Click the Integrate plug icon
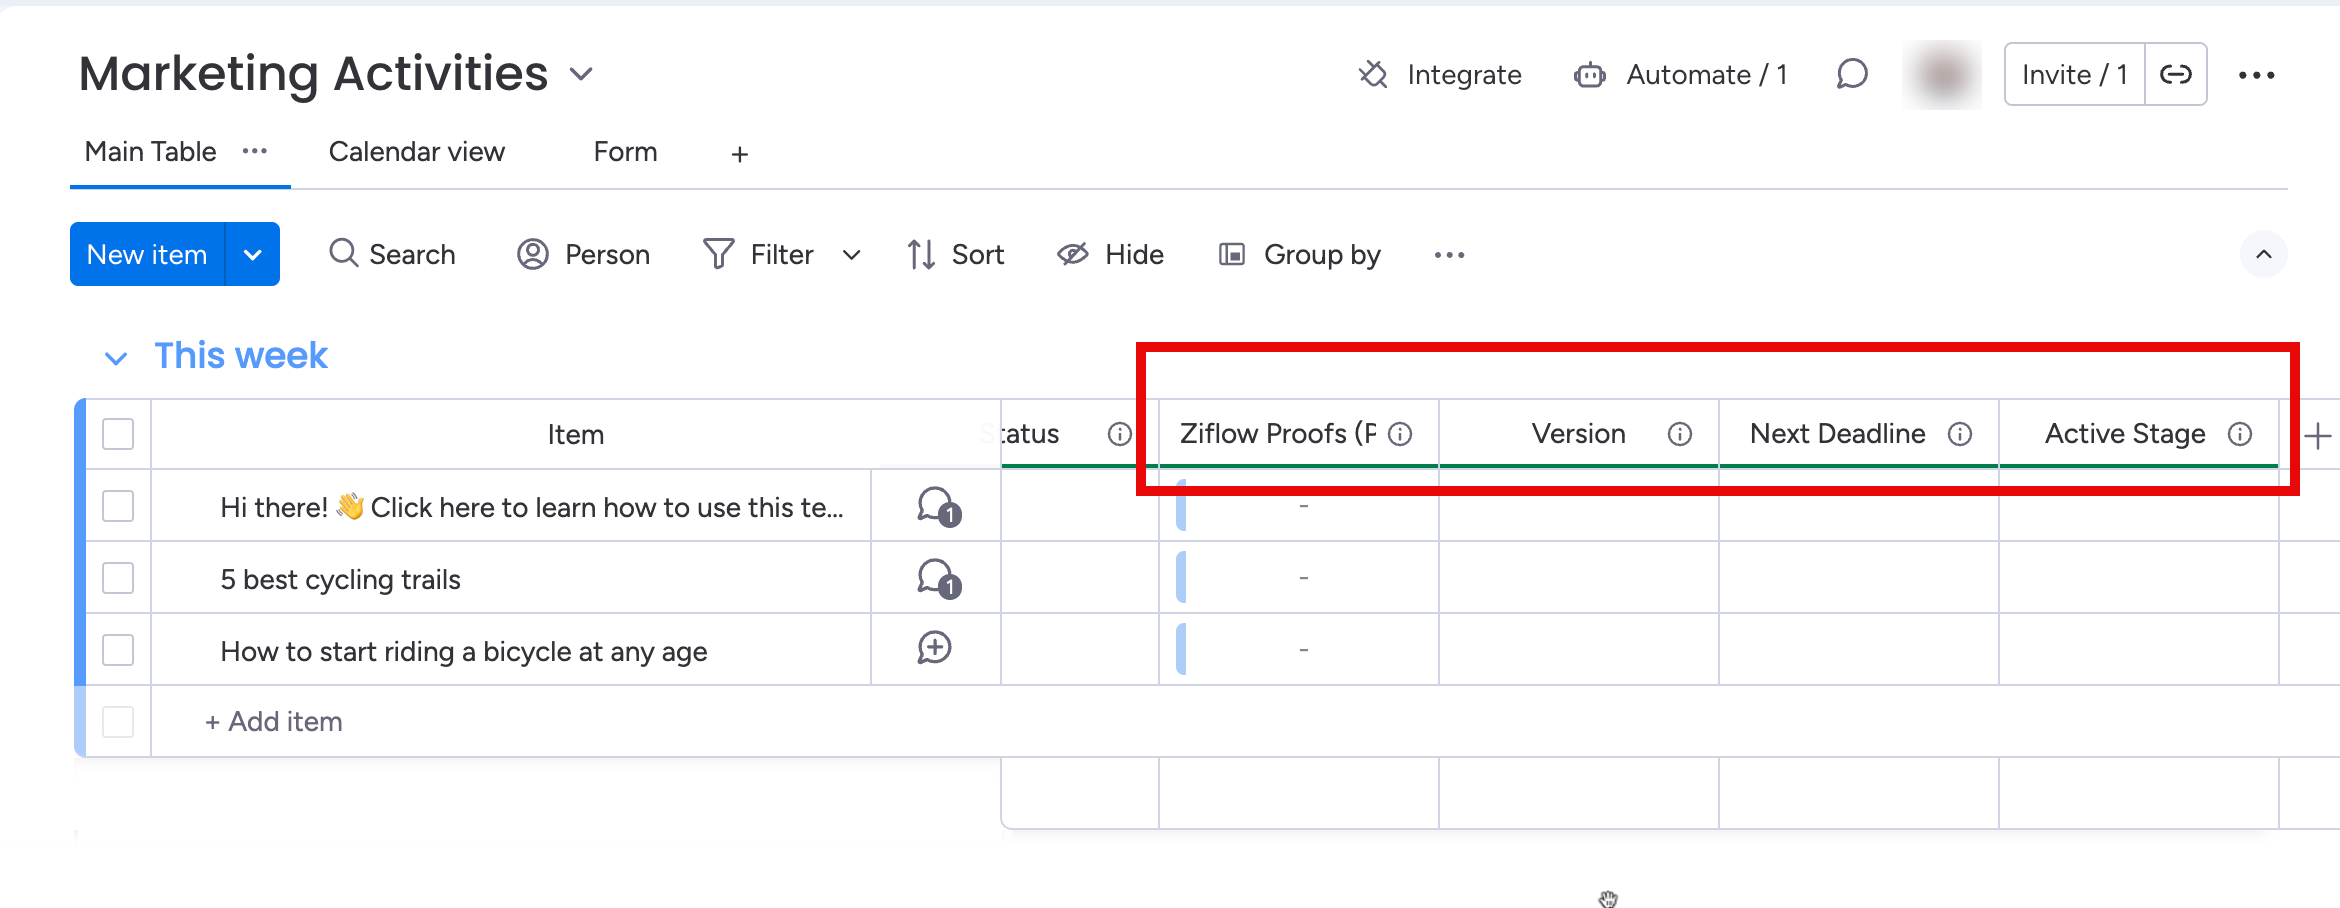This screenshot has width=2340, height=908. pos(1373,75)
